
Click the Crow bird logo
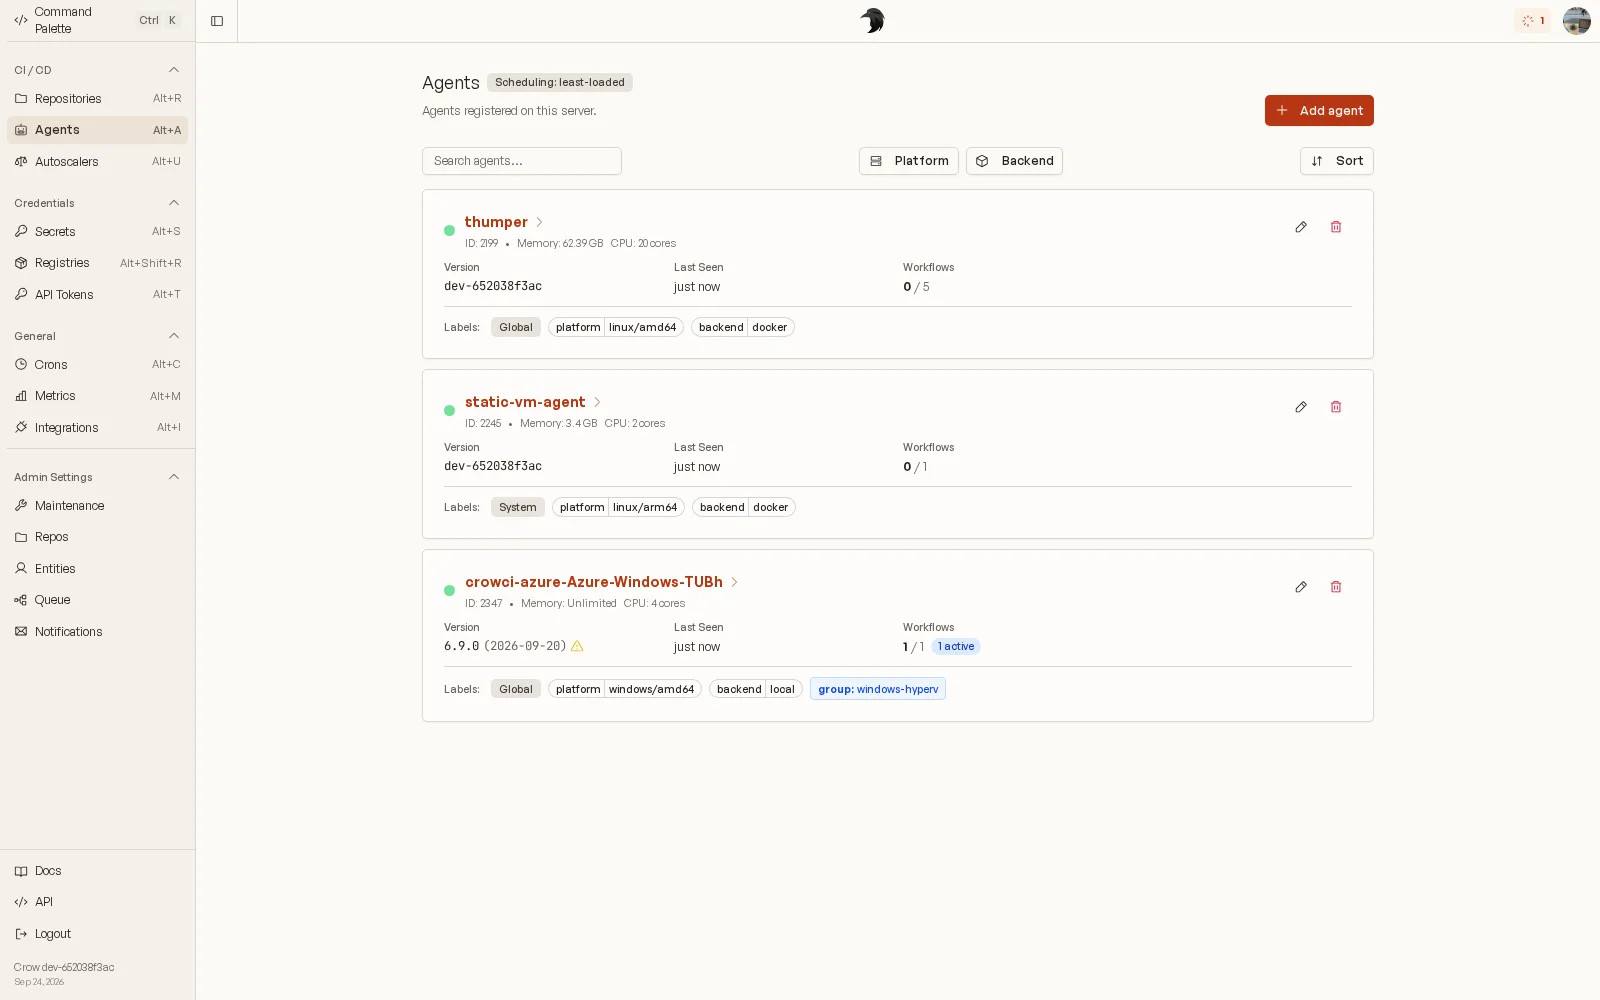(x=872, y=21)
